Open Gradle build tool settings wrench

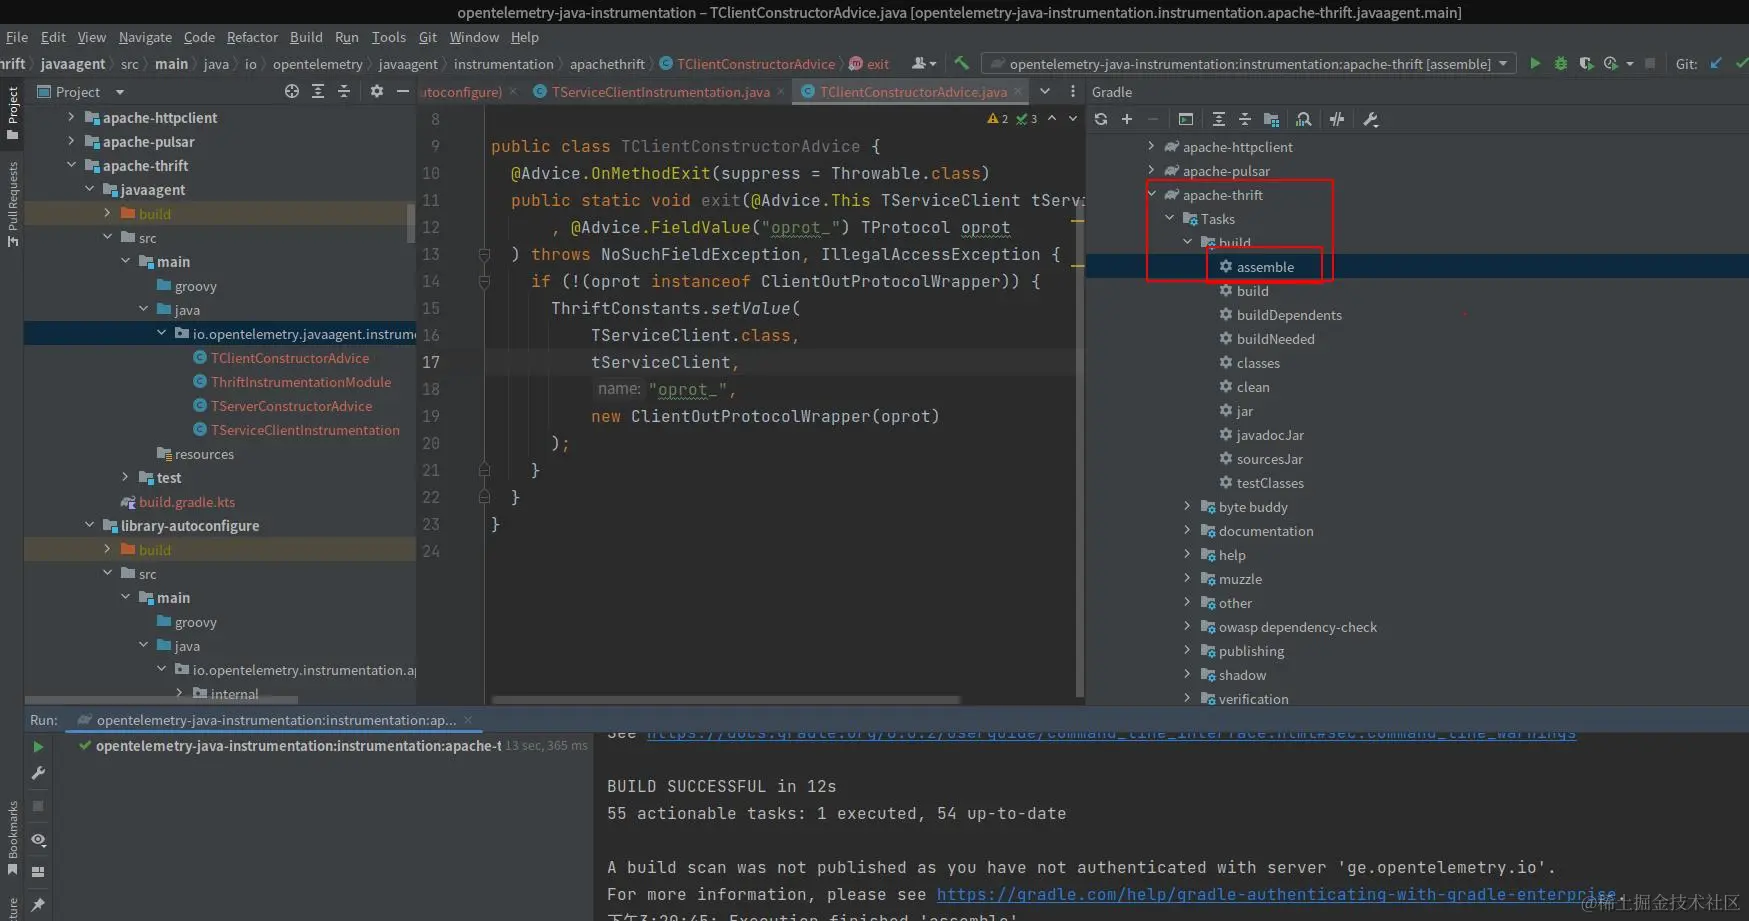pyautogui.click(x=1371, y=120)
